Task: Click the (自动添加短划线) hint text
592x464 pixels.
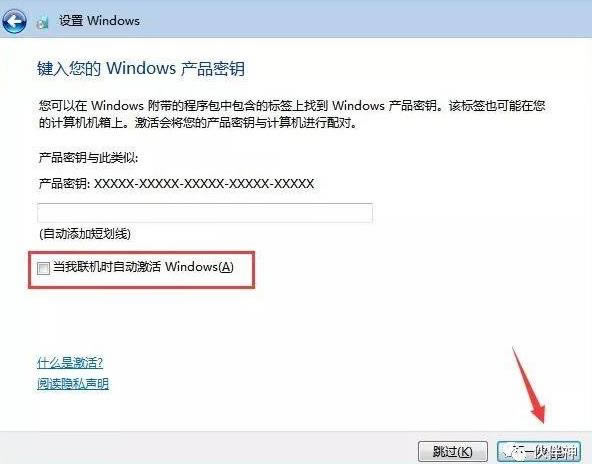Action: click(x=85, y=234)
